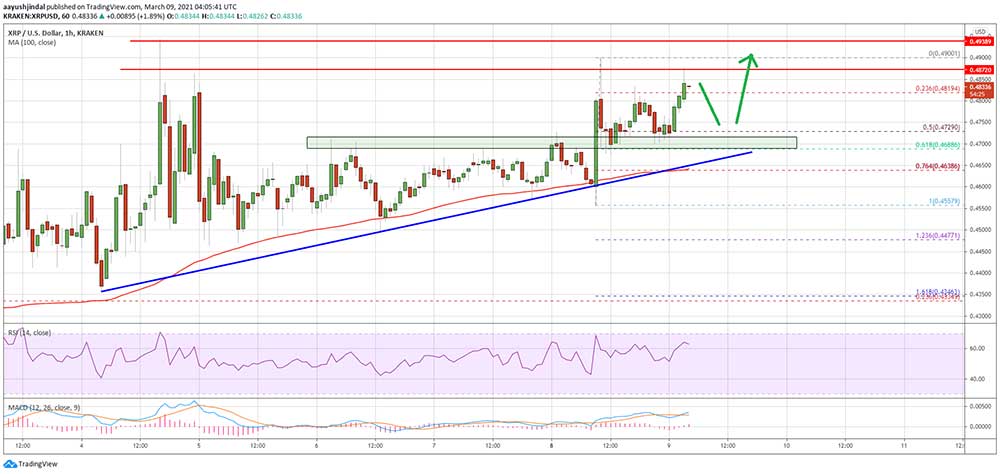The image size is (1000, 474).
Task: Click the aayushjindal author name in the header
Action: point(25,5)
